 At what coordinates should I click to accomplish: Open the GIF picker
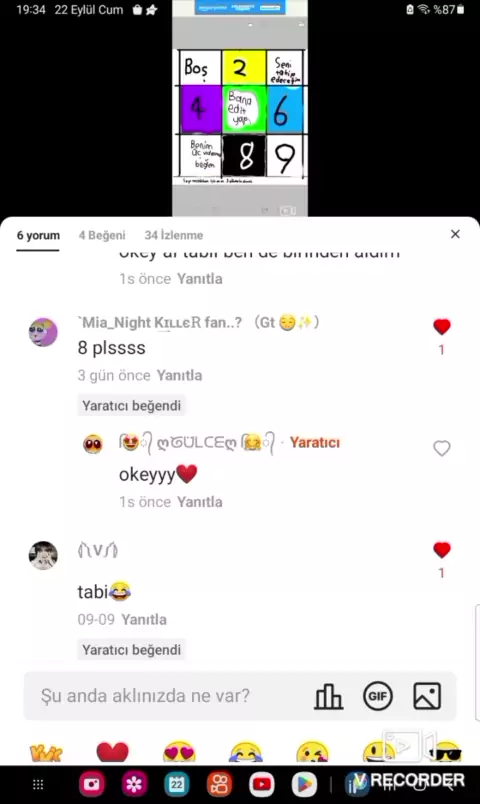[378, 696]
